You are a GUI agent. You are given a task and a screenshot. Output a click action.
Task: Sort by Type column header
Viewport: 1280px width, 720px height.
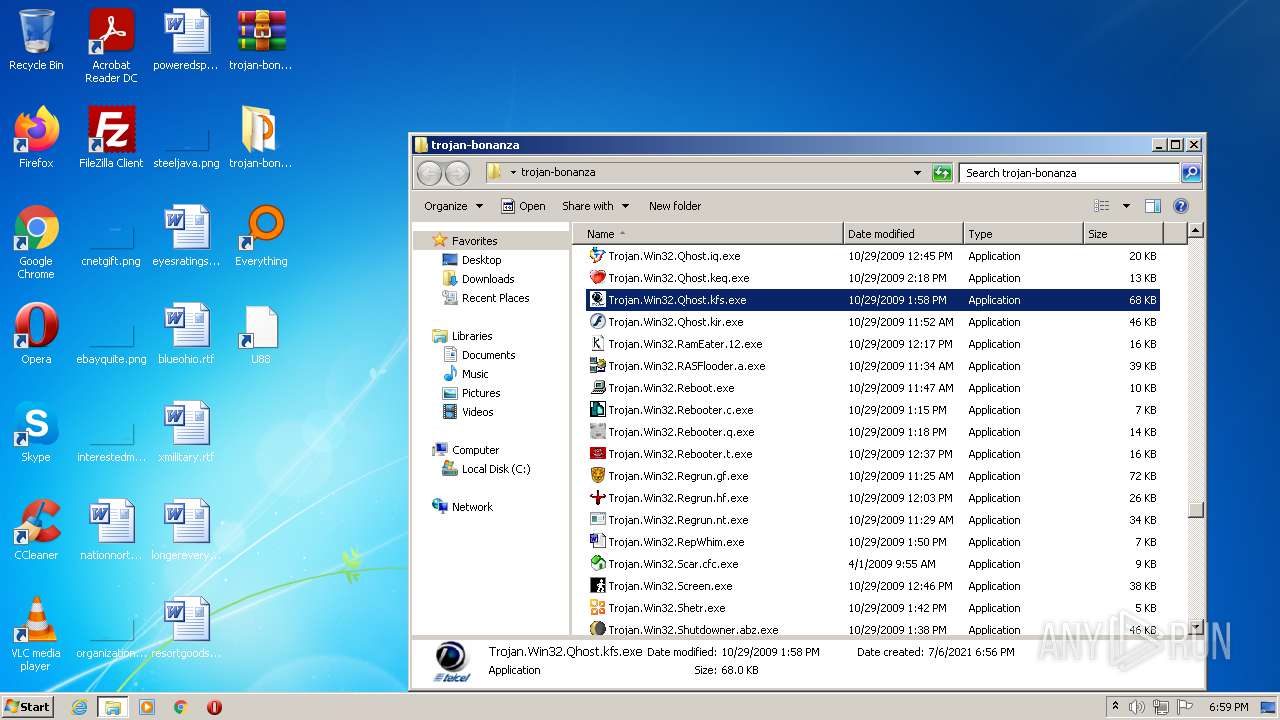point(1023,234)
